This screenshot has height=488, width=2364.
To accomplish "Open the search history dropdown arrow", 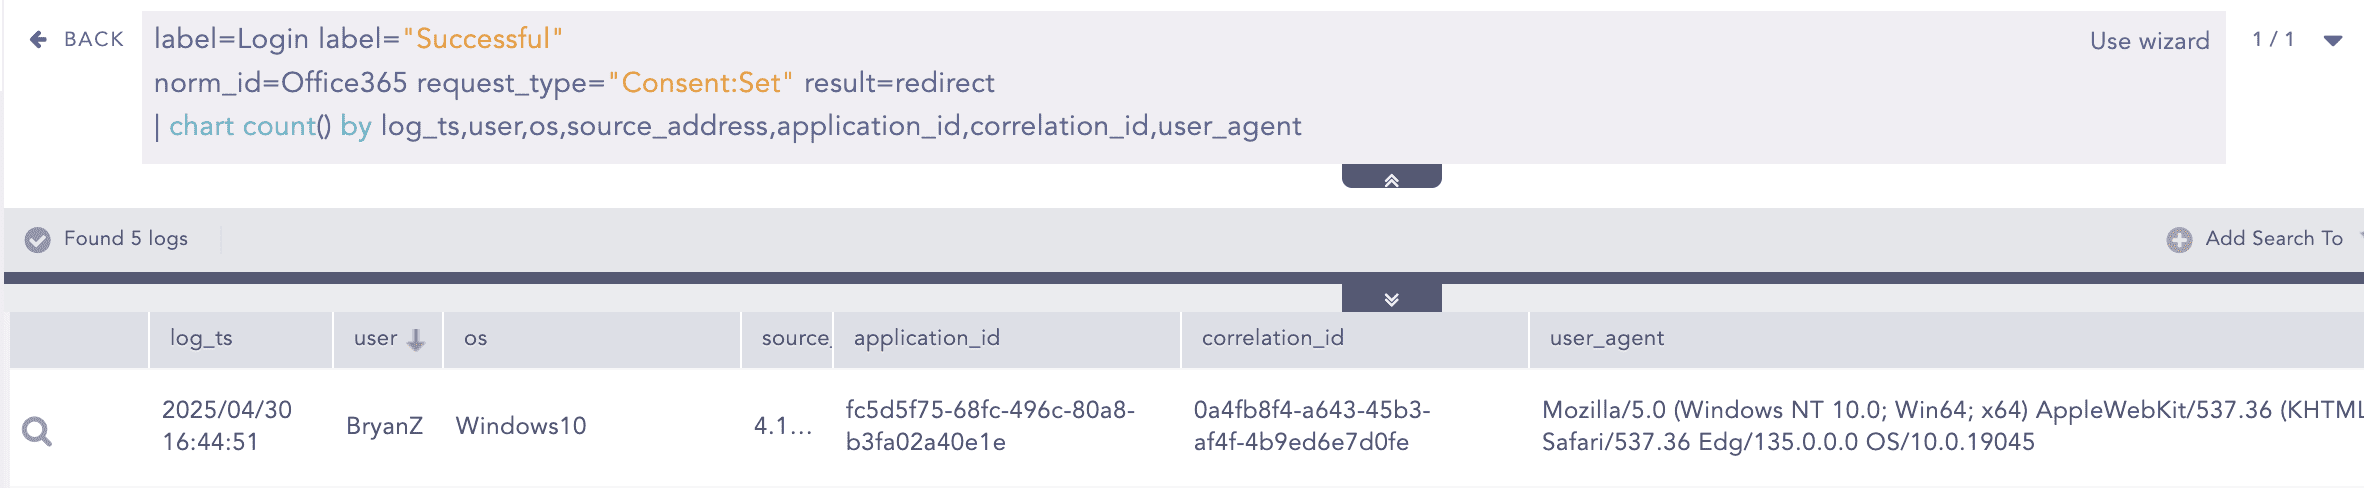I will (x=2333, y=41).
